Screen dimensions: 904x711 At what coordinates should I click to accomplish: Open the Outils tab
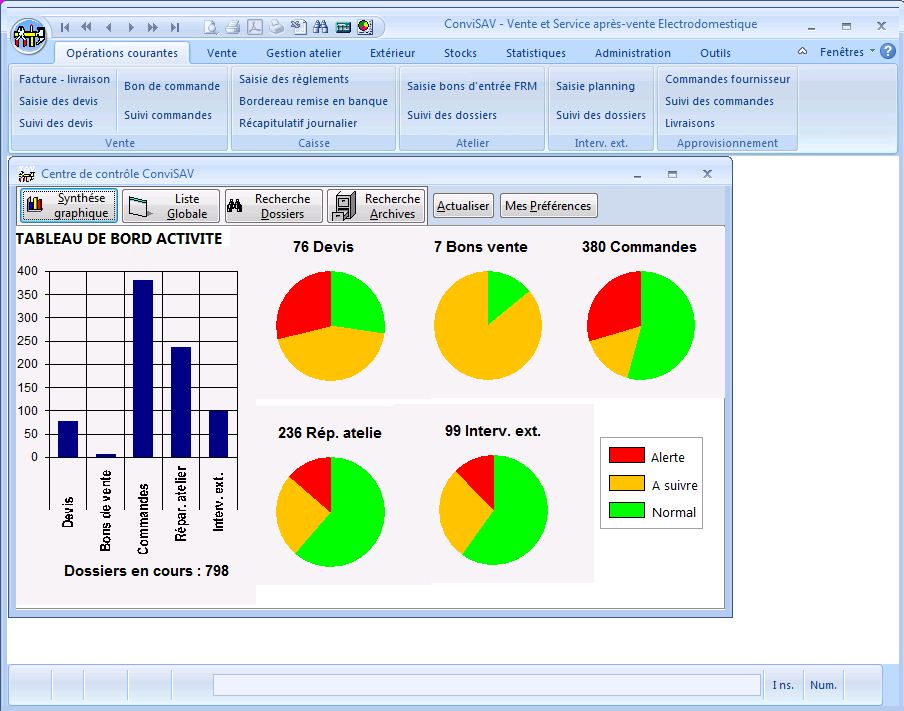715,53
